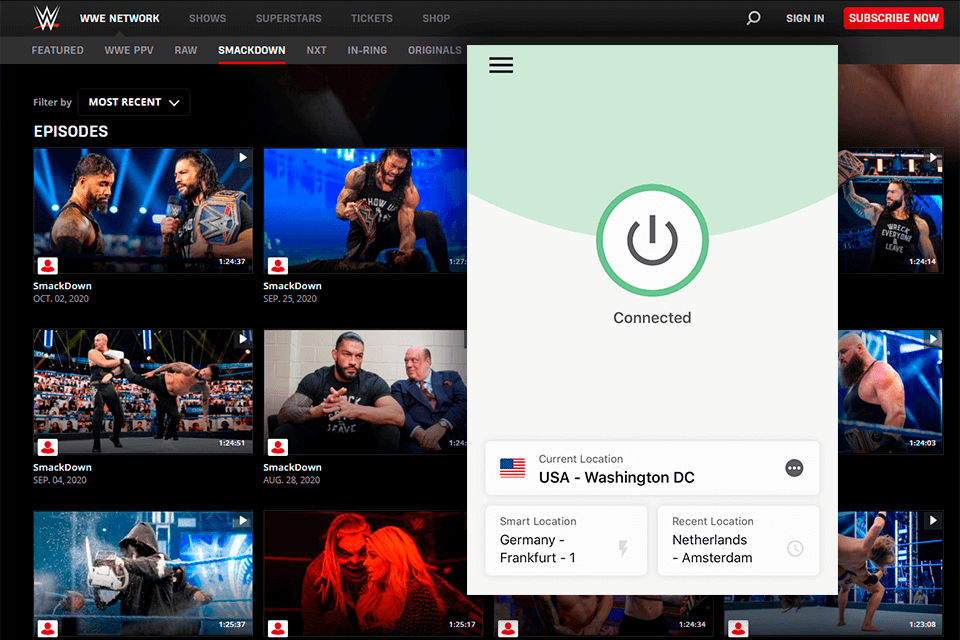
Task: Choose Smart Location Germany - Frankfurt - 1
Action: 566,540
